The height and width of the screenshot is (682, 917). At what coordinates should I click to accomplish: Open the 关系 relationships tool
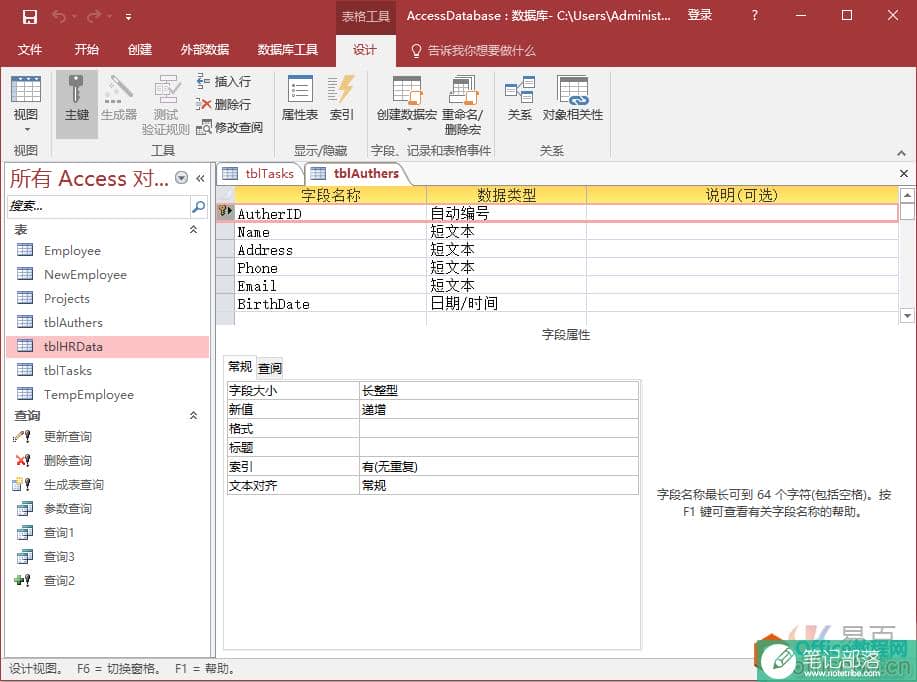click(x=520, y=98)
